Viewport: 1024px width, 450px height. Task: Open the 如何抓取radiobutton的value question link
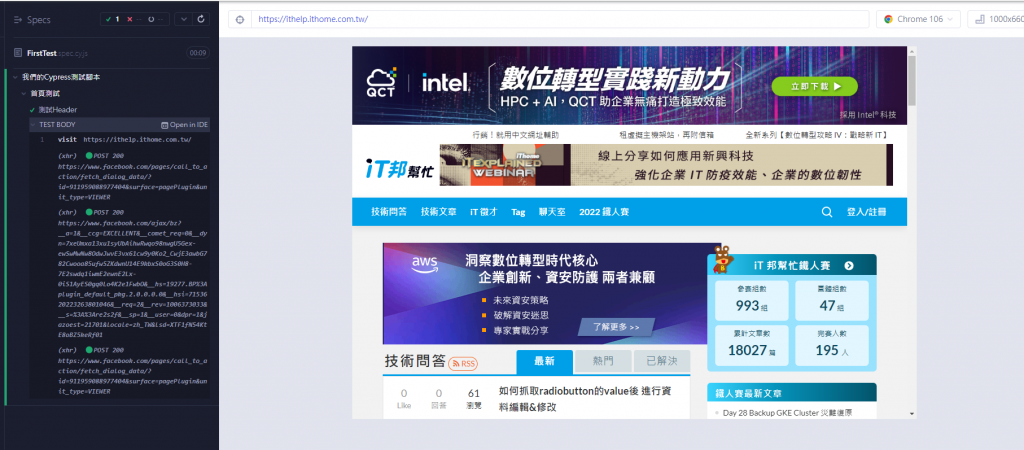(x=584, y=399)
